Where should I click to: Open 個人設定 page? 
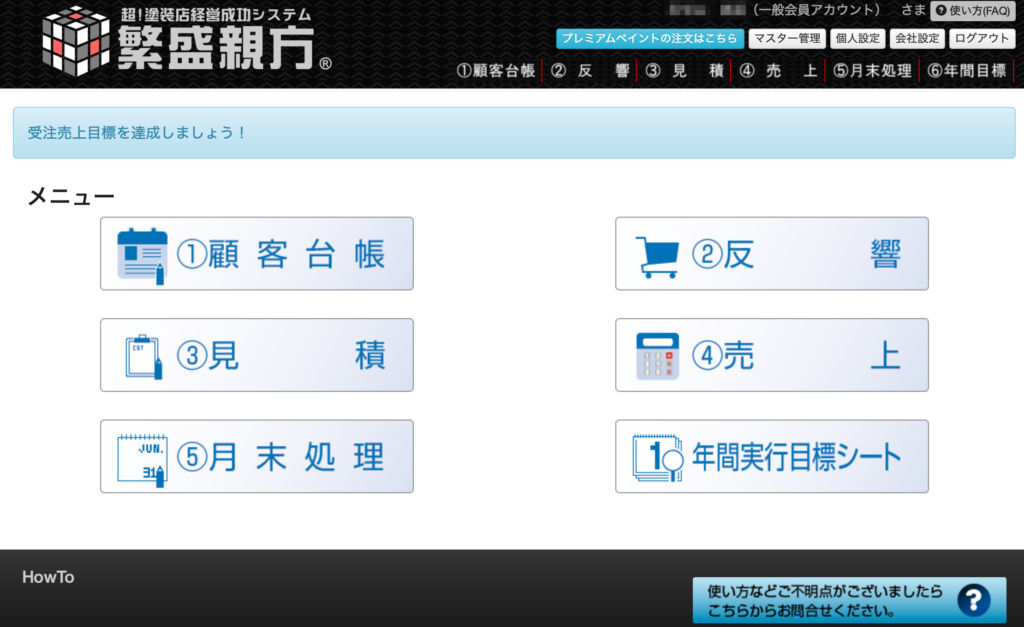point(857,39)
